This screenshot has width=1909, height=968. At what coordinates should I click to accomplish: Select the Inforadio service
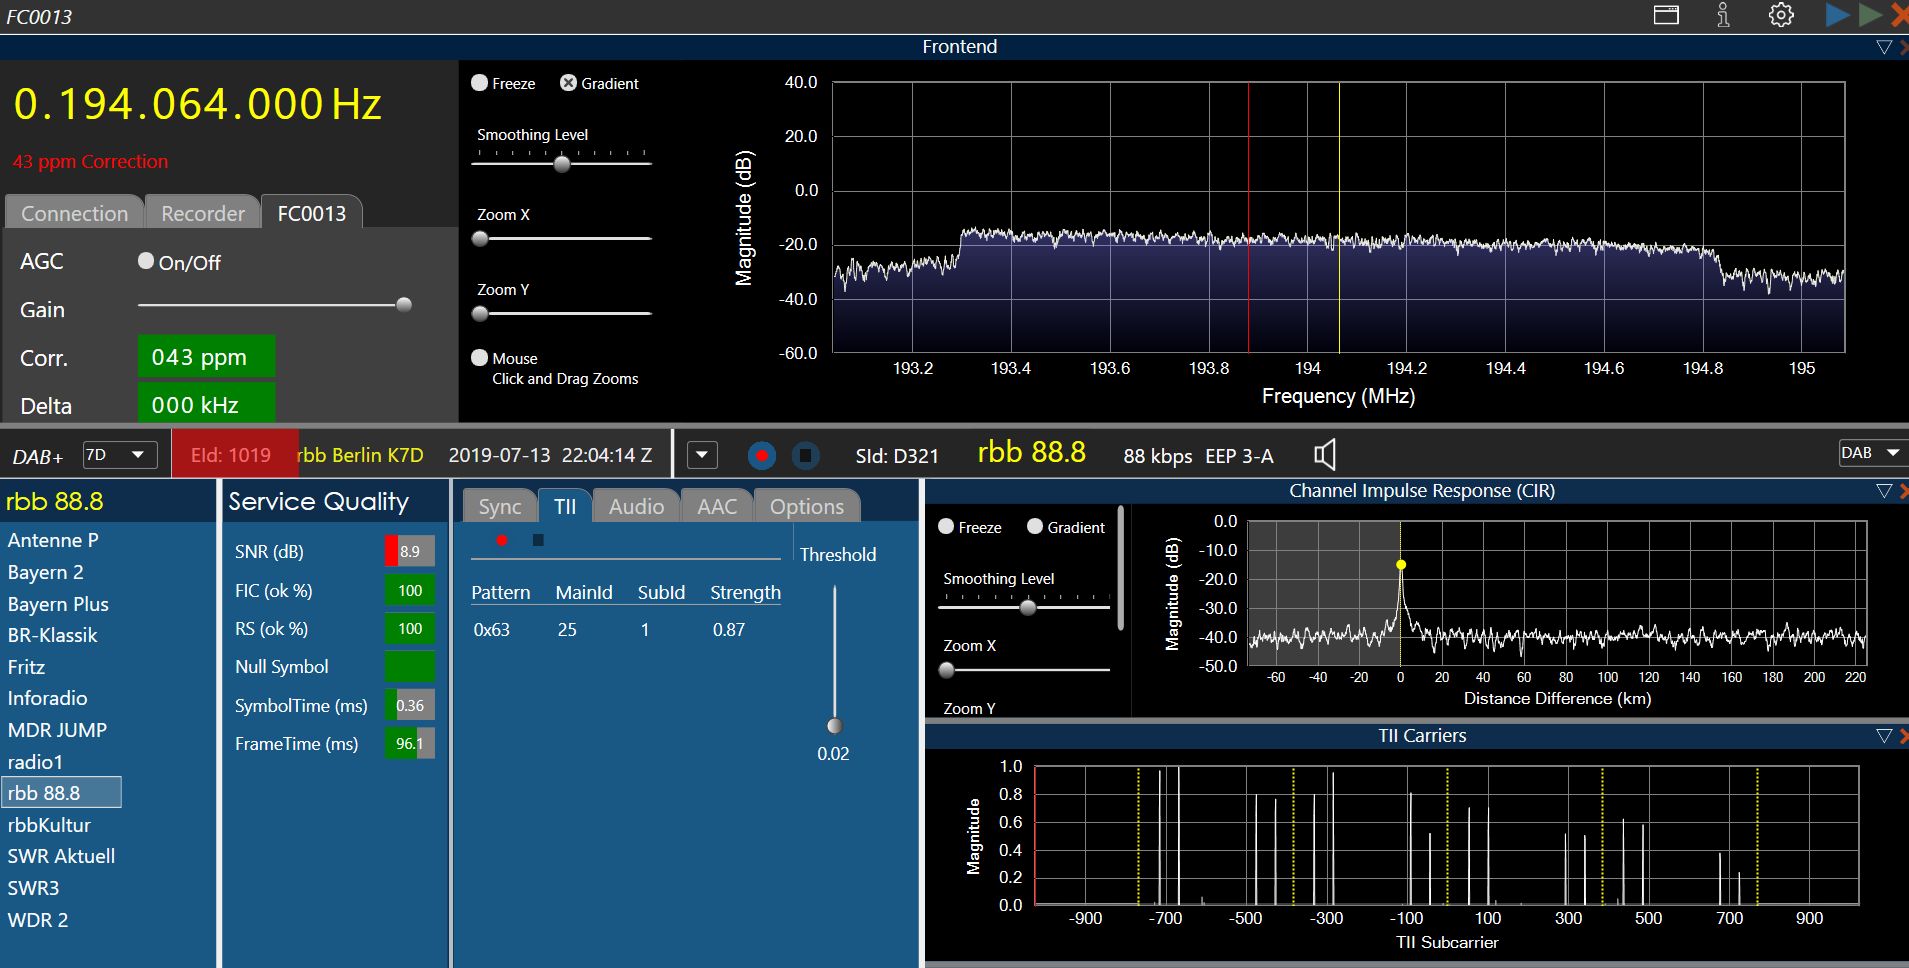coord(48,698)
